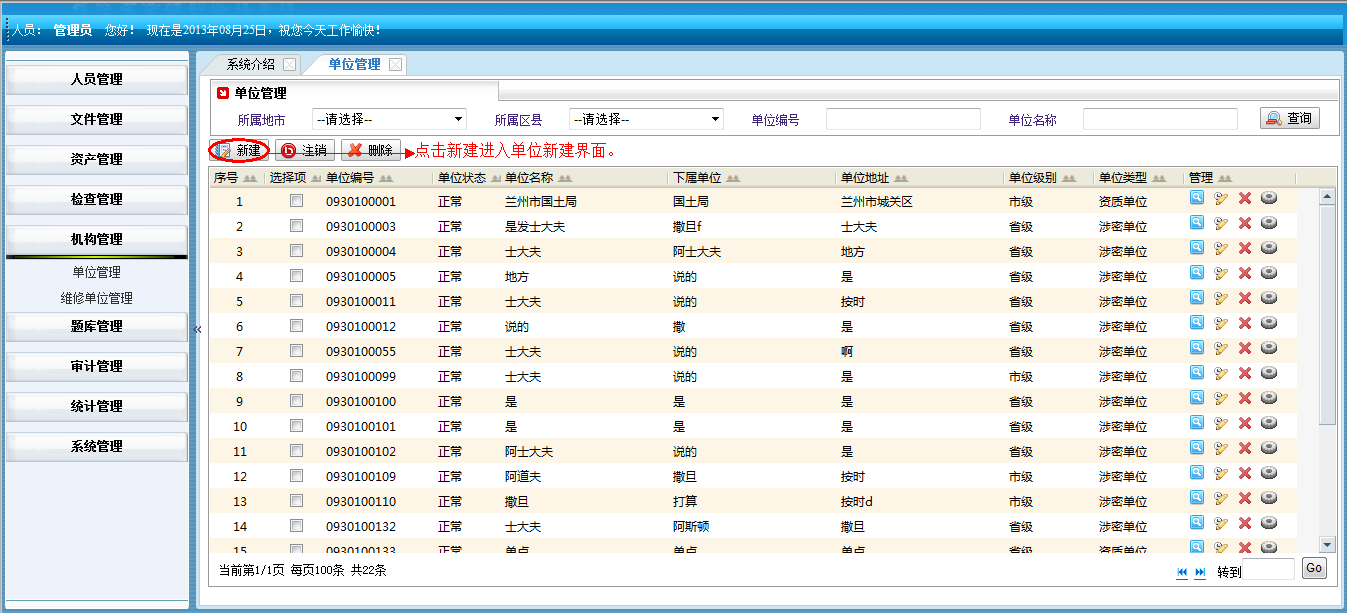1347x613 pixels.
Task: Click the red X for unit 0930100001
Action: [x=1245, y=197]
